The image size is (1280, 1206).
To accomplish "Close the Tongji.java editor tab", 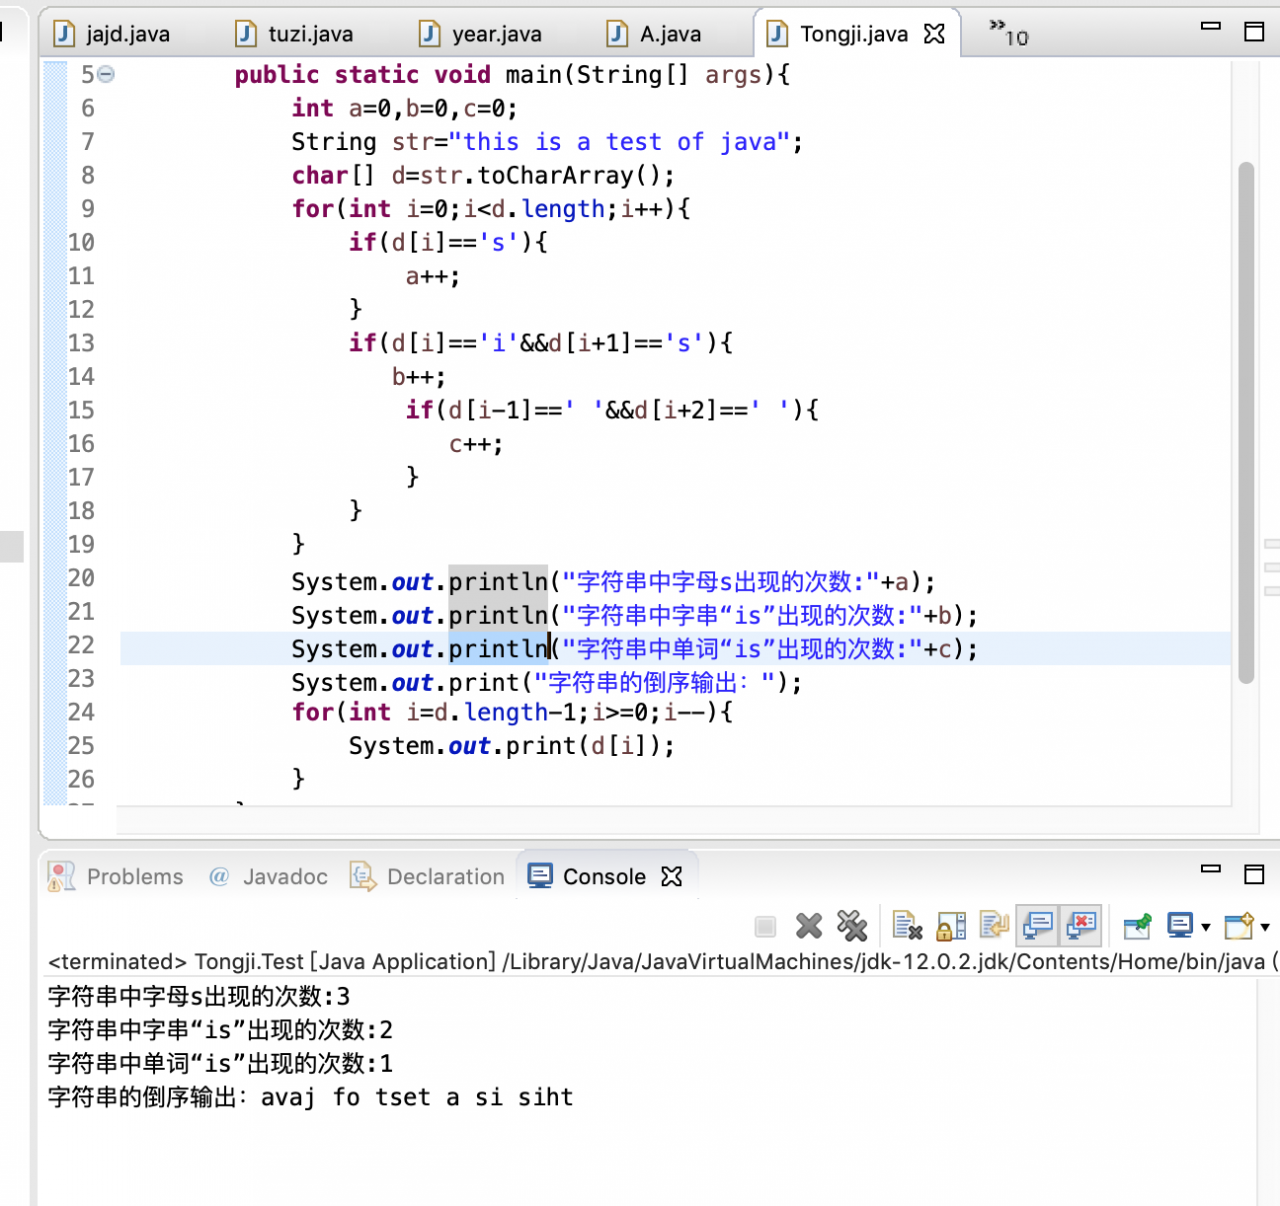I will click(x=934, y=34).
